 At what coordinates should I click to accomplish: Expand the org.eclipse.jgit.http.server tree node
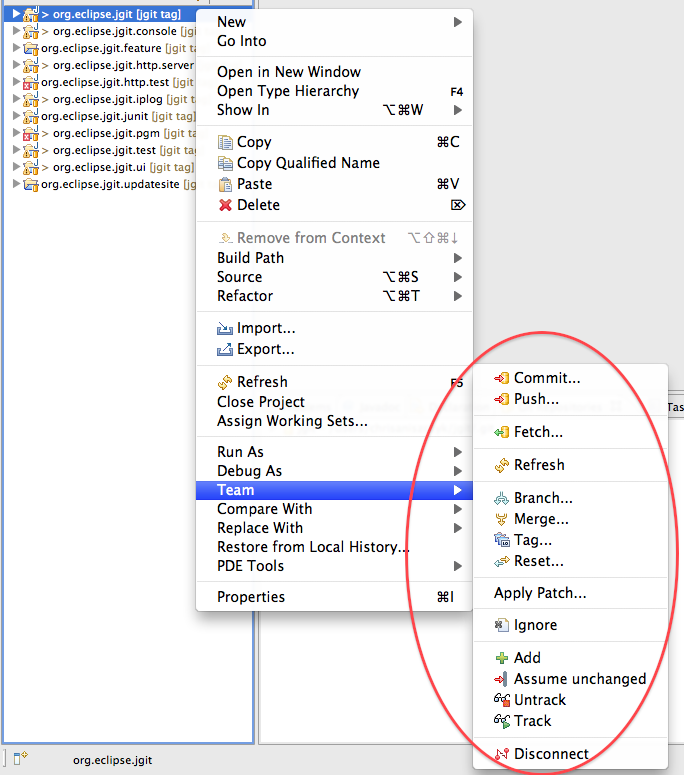tap(16, 65)
